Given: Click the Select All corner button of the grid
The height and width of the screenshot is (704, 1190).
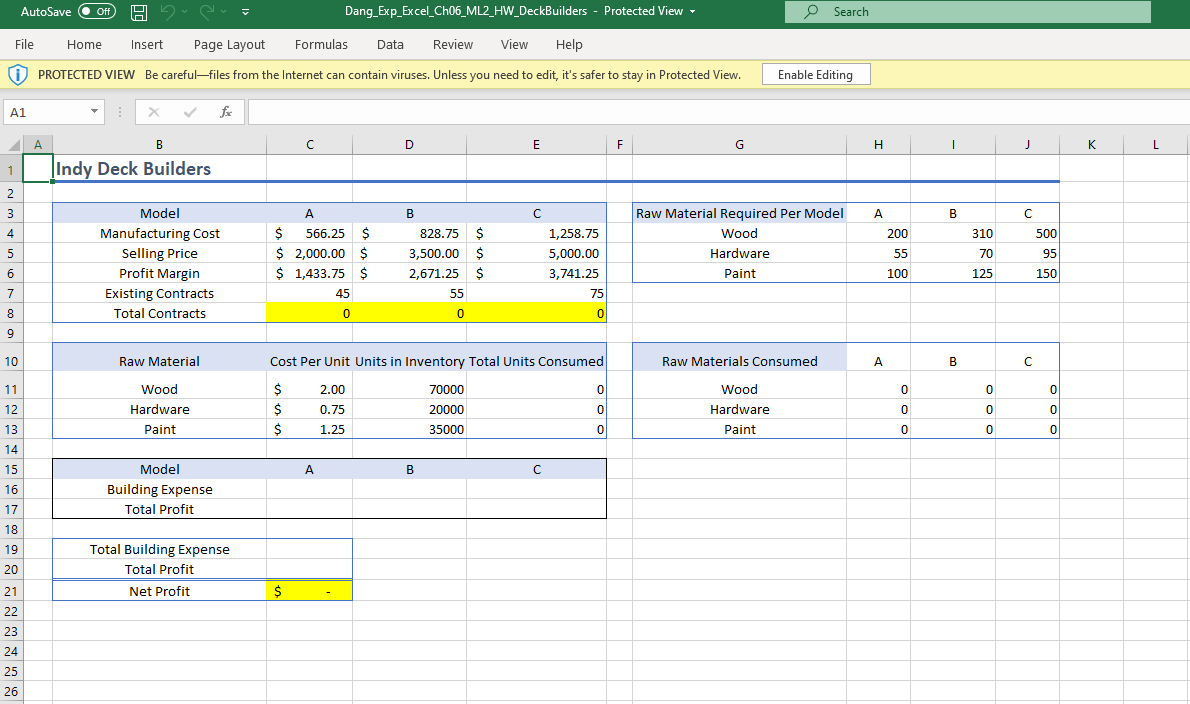Looking at the screenshot, I should click(x=10, y=143).
